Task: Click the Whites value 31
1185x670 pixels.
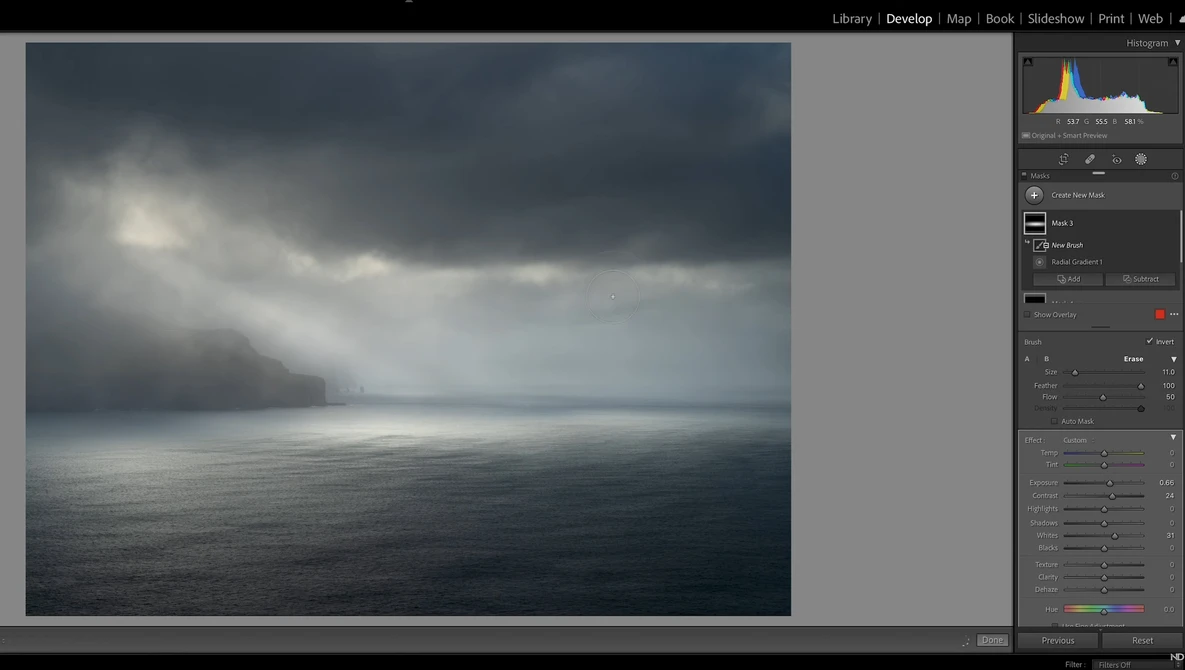Action: (x=1170, y=536)
